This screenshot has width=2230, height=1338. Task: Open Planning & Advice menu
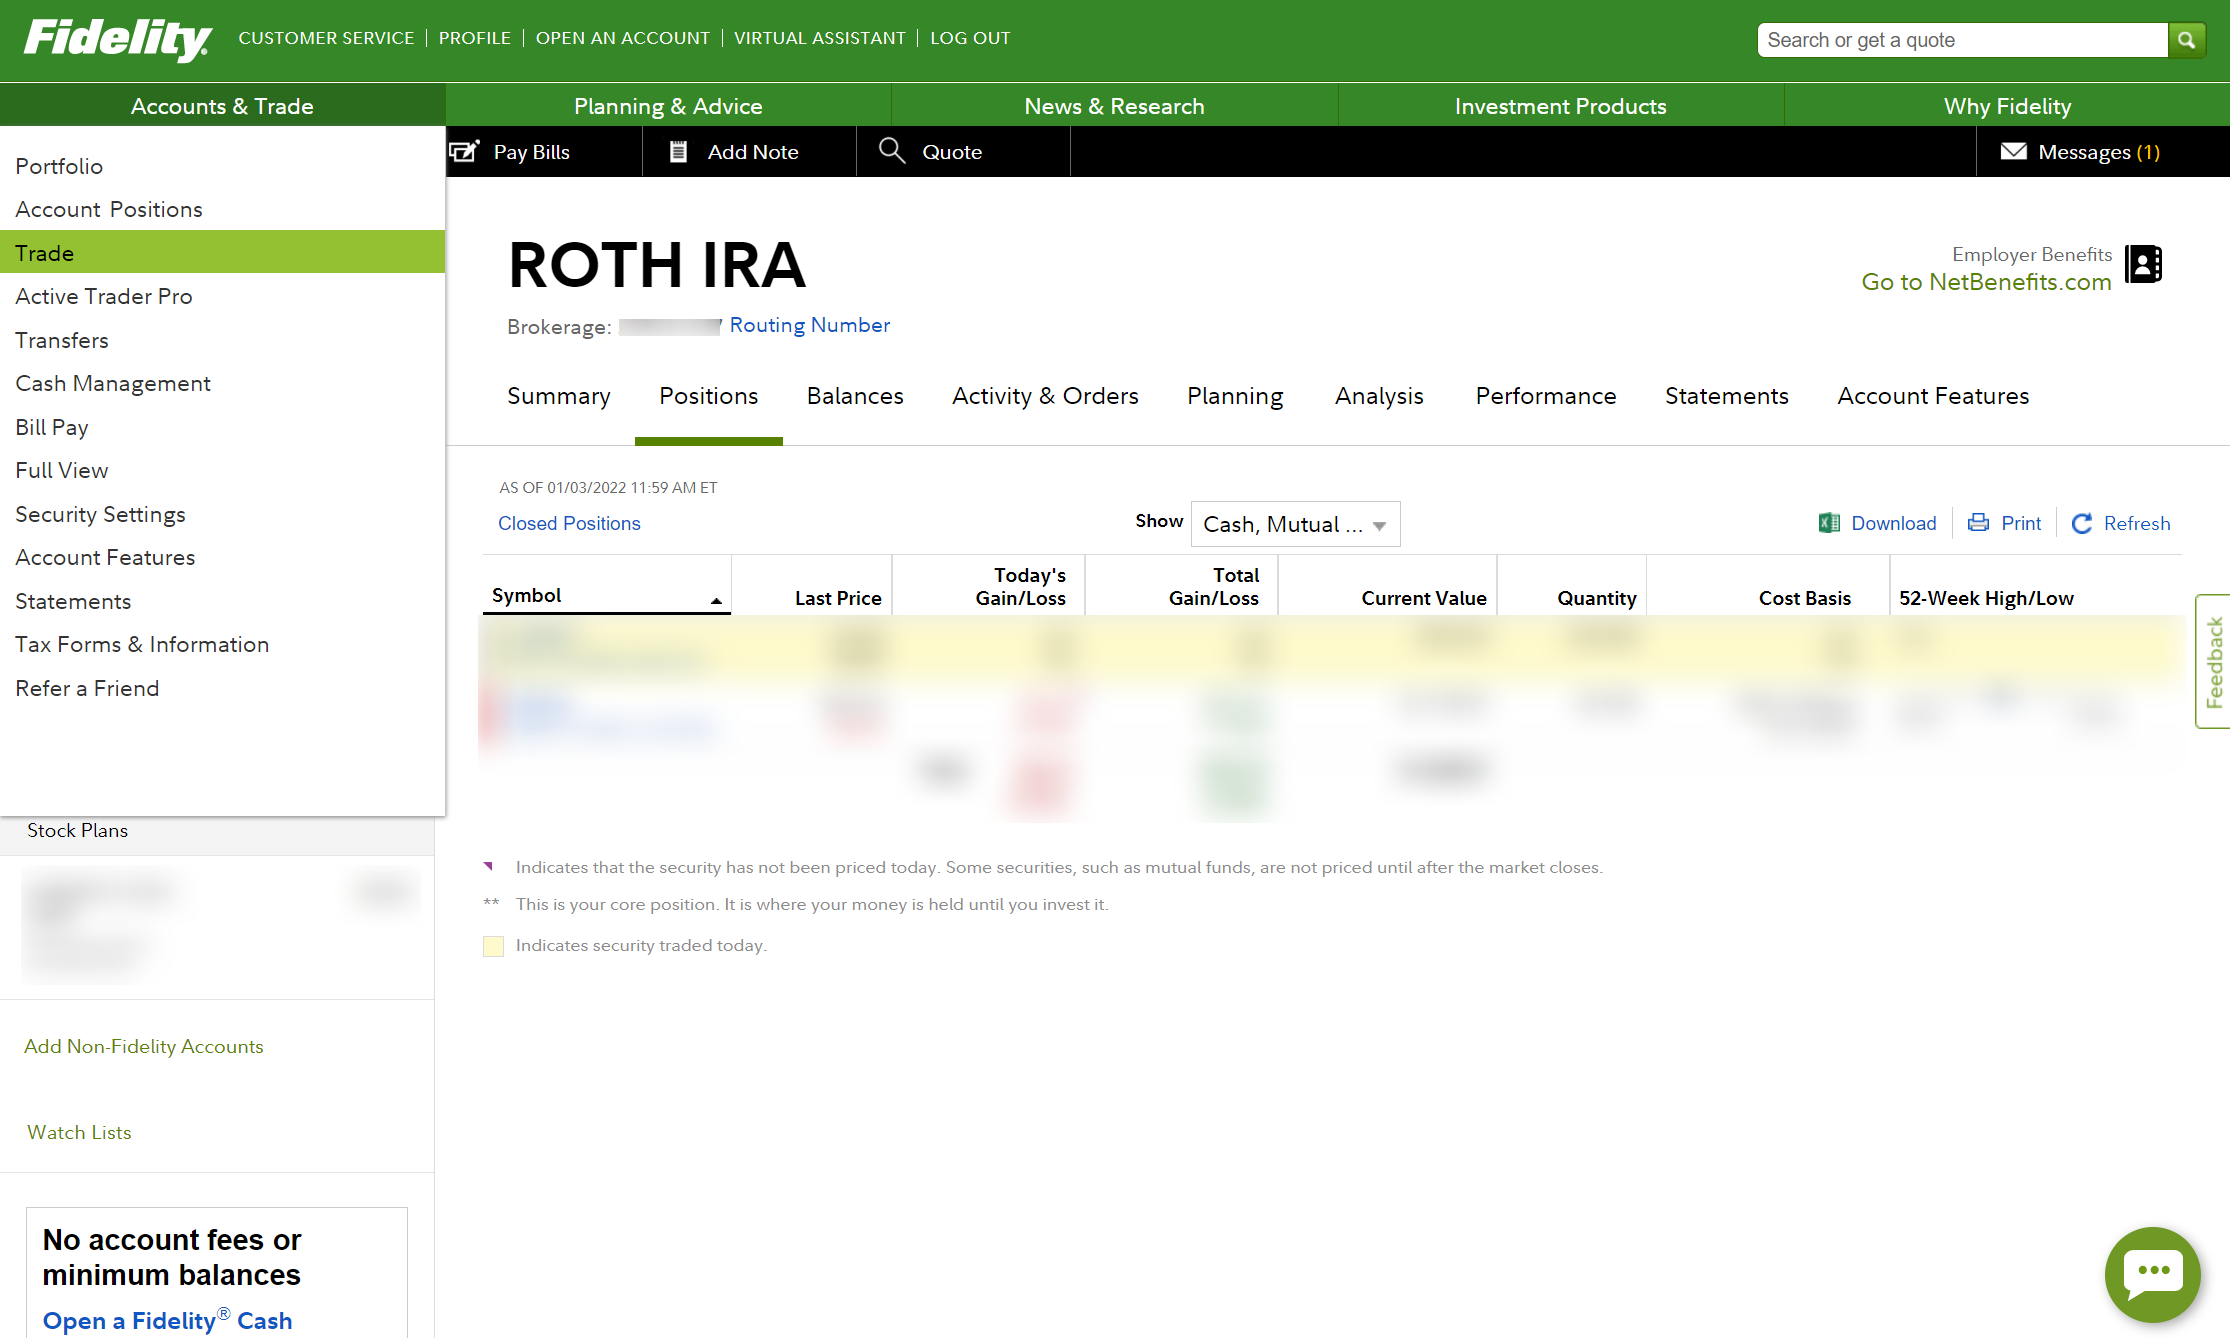(x=668, y=106)
